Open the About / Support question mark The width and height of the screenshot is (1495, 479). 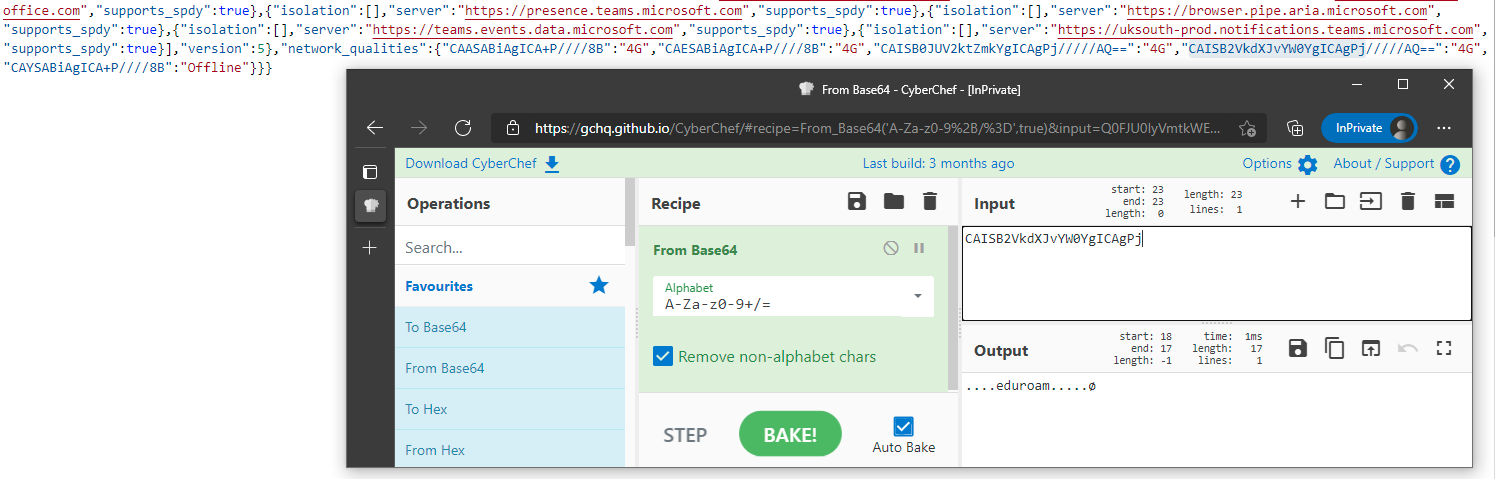click(x=1449, y=165)
